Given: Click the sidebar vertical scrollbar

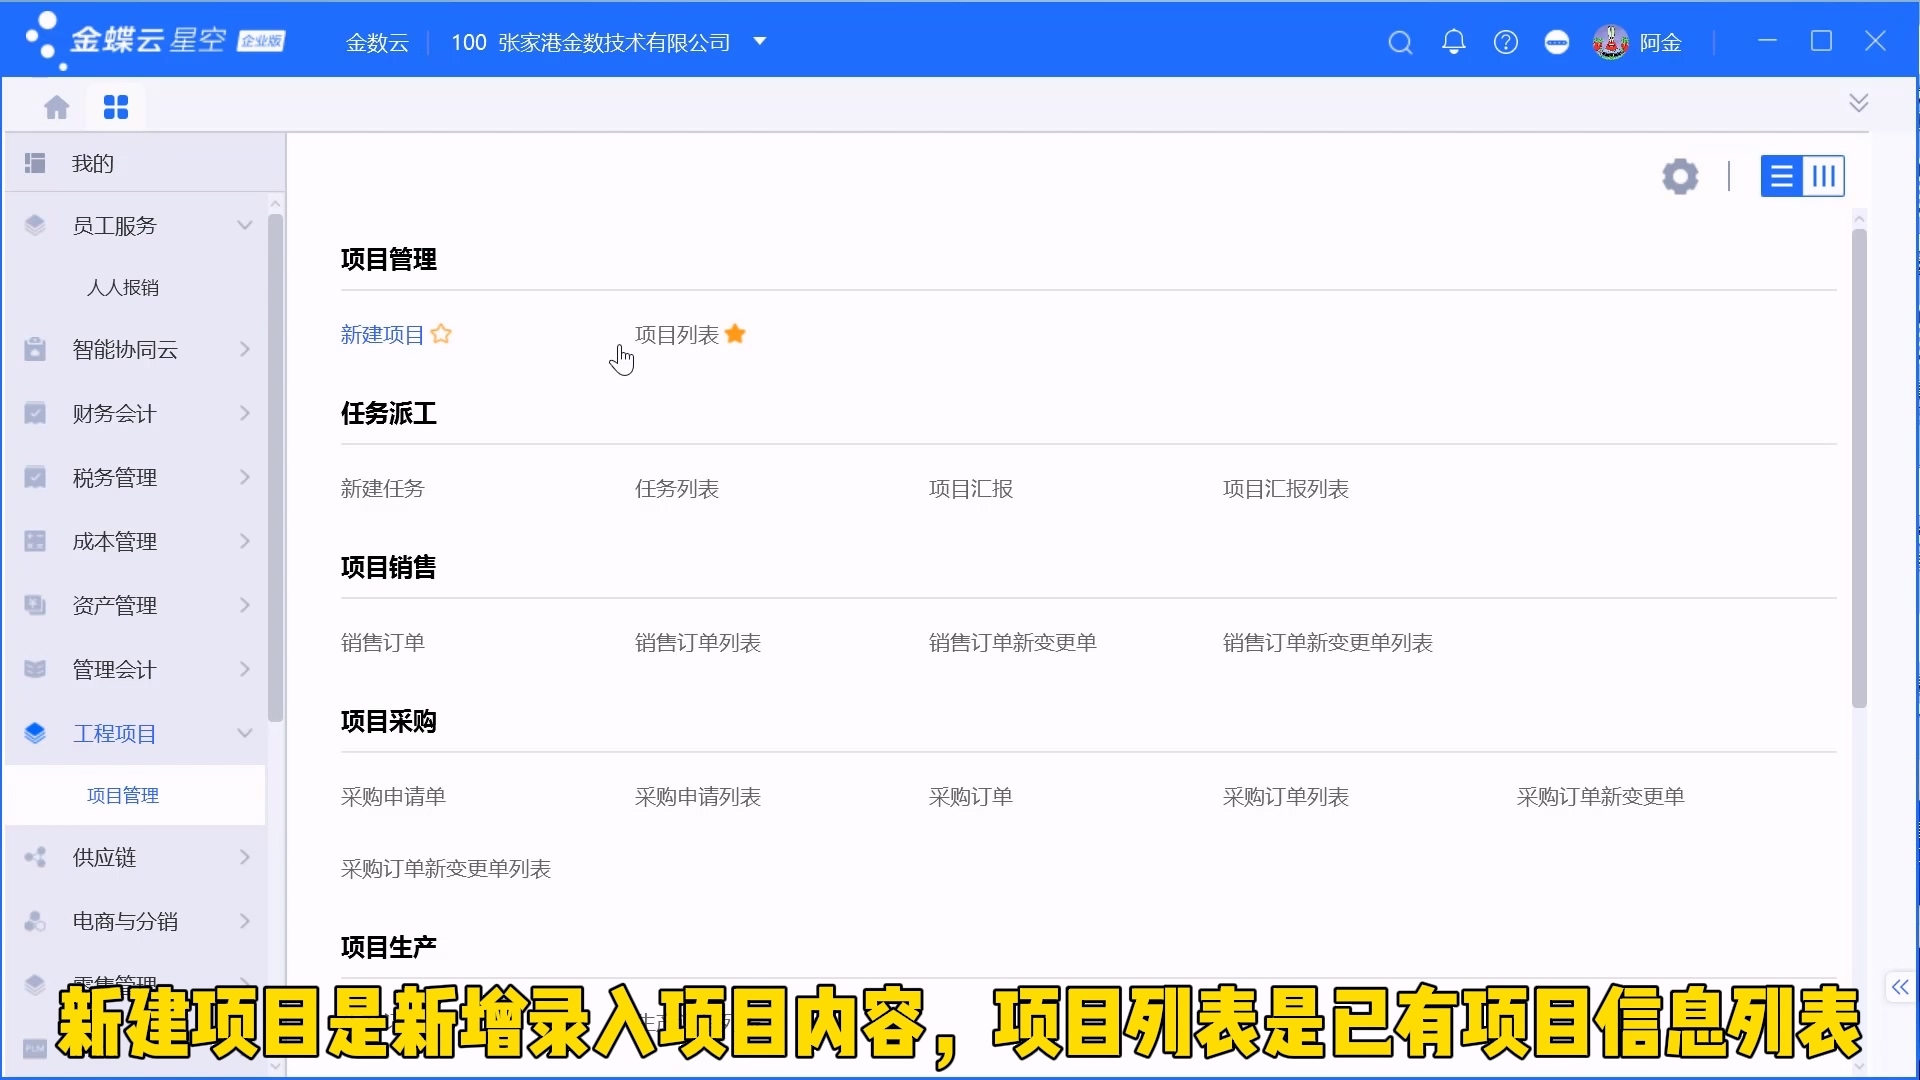Looking at the screenshot, I should [275, 468].
